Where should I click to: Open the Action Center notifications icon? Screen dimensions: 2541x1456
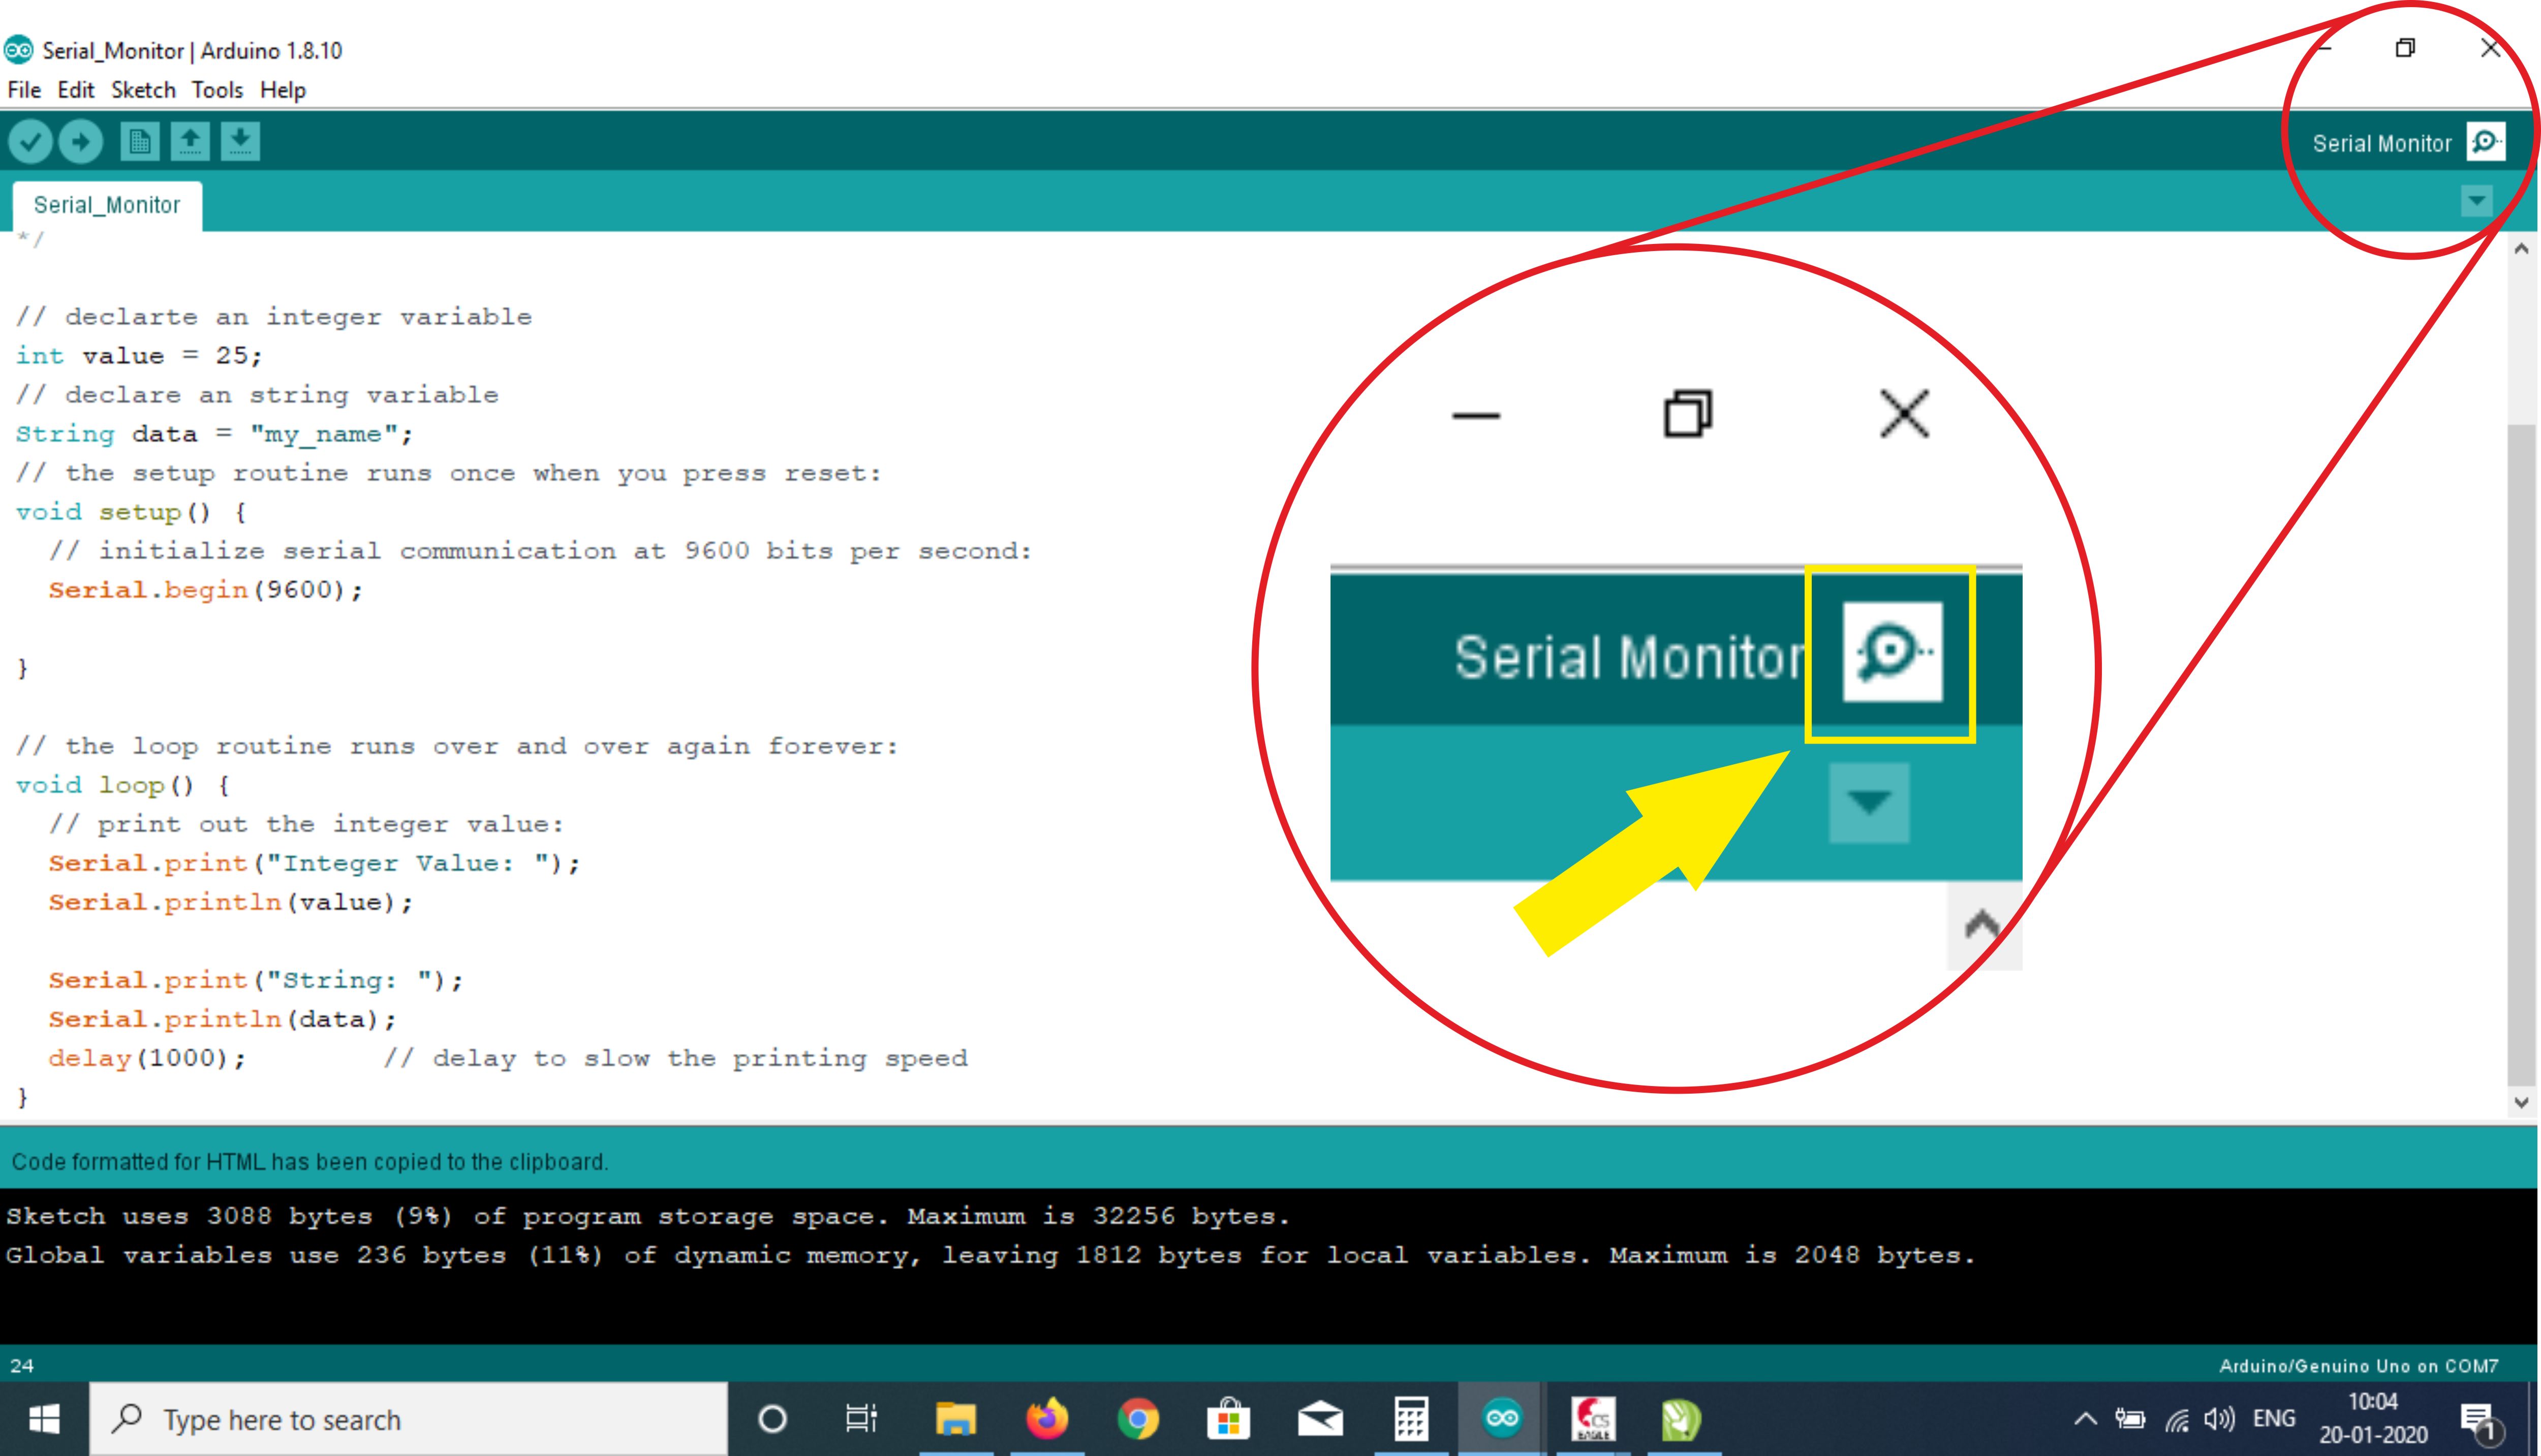(2480, 1421)
